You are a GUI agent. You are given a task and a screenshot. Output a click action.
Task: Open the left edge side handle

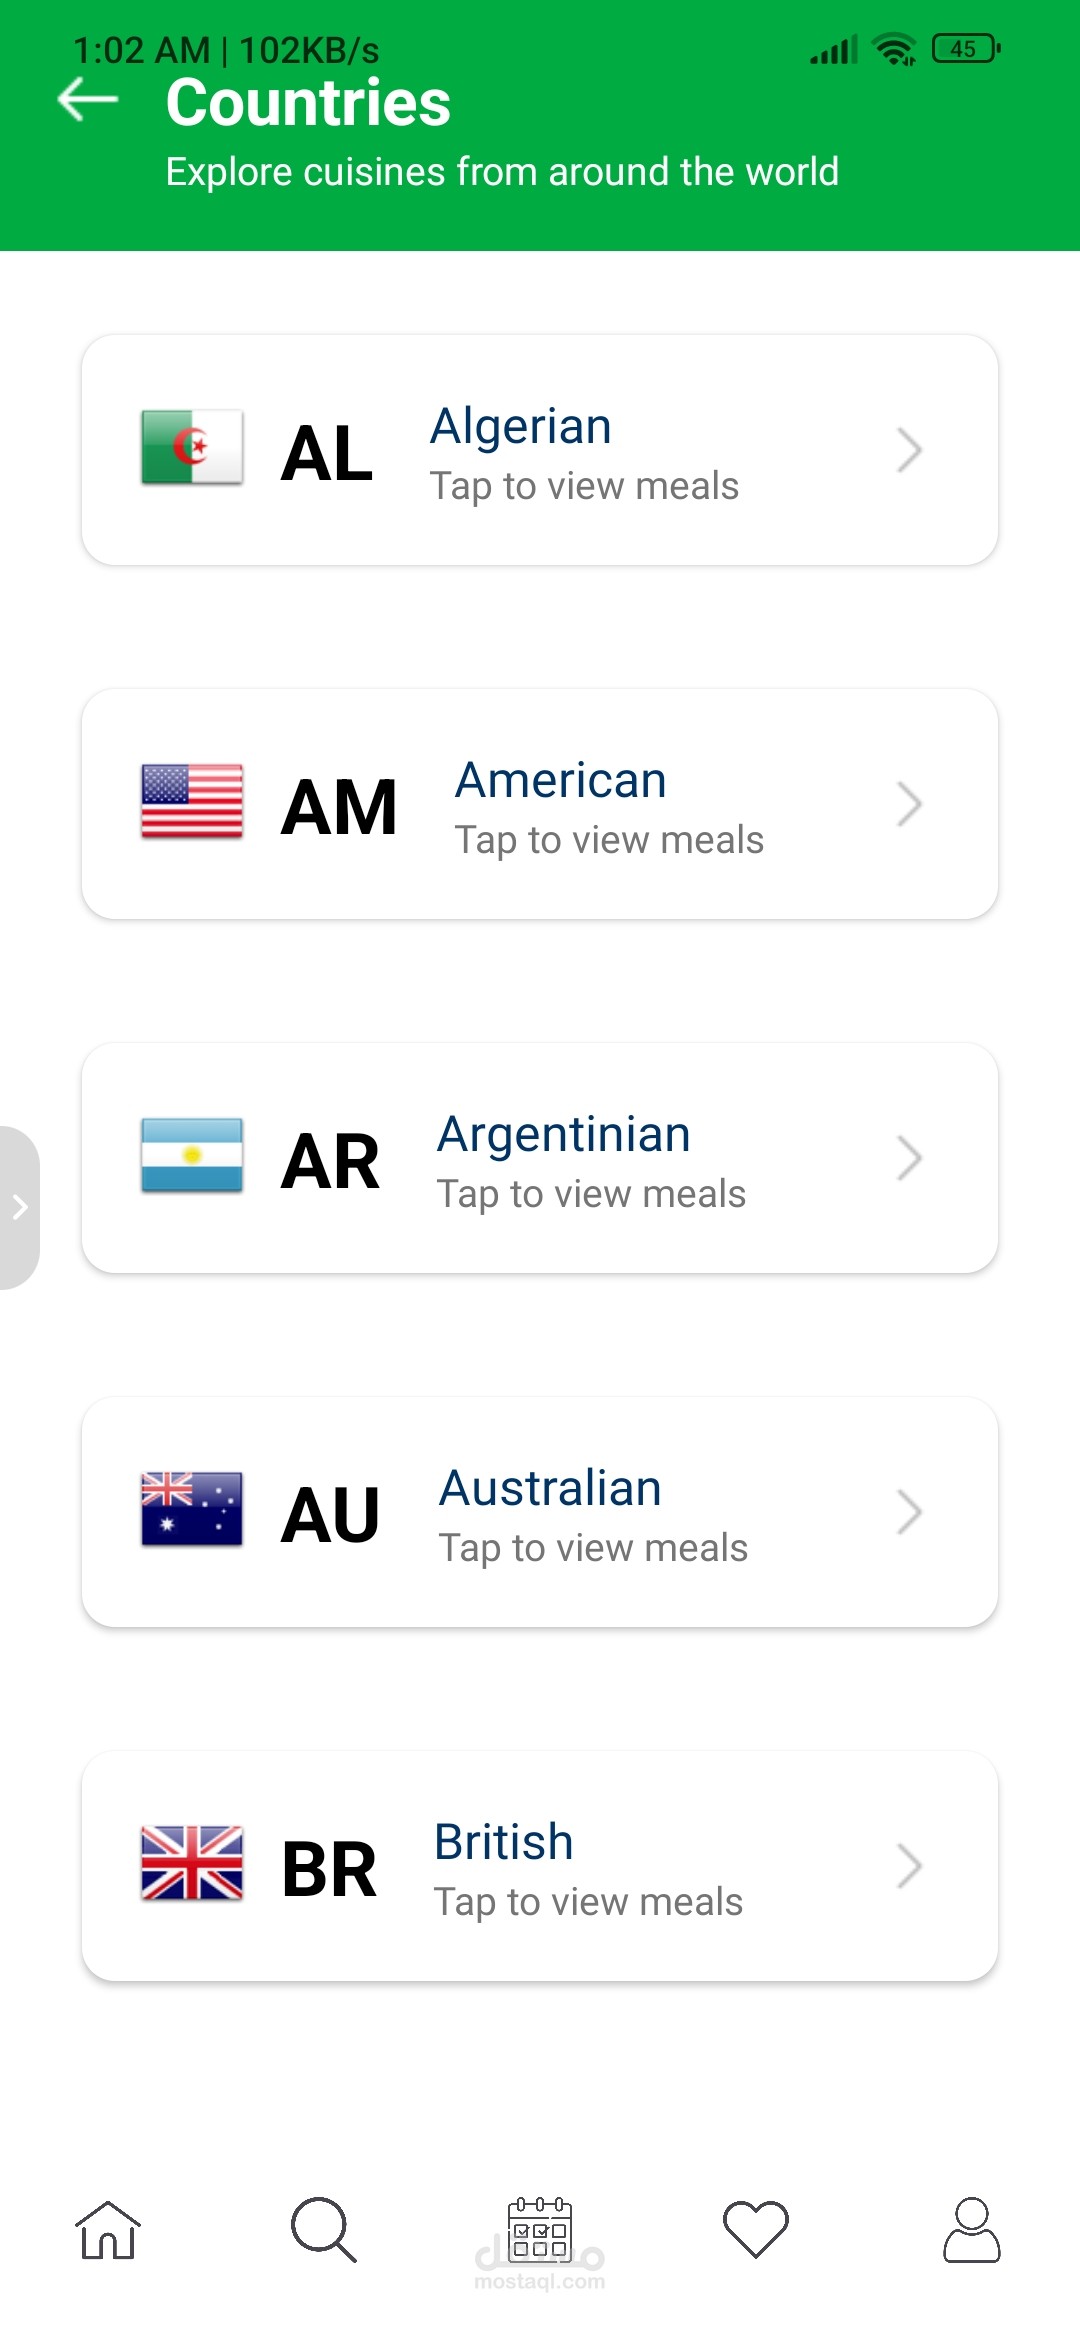coord(19,1208)
